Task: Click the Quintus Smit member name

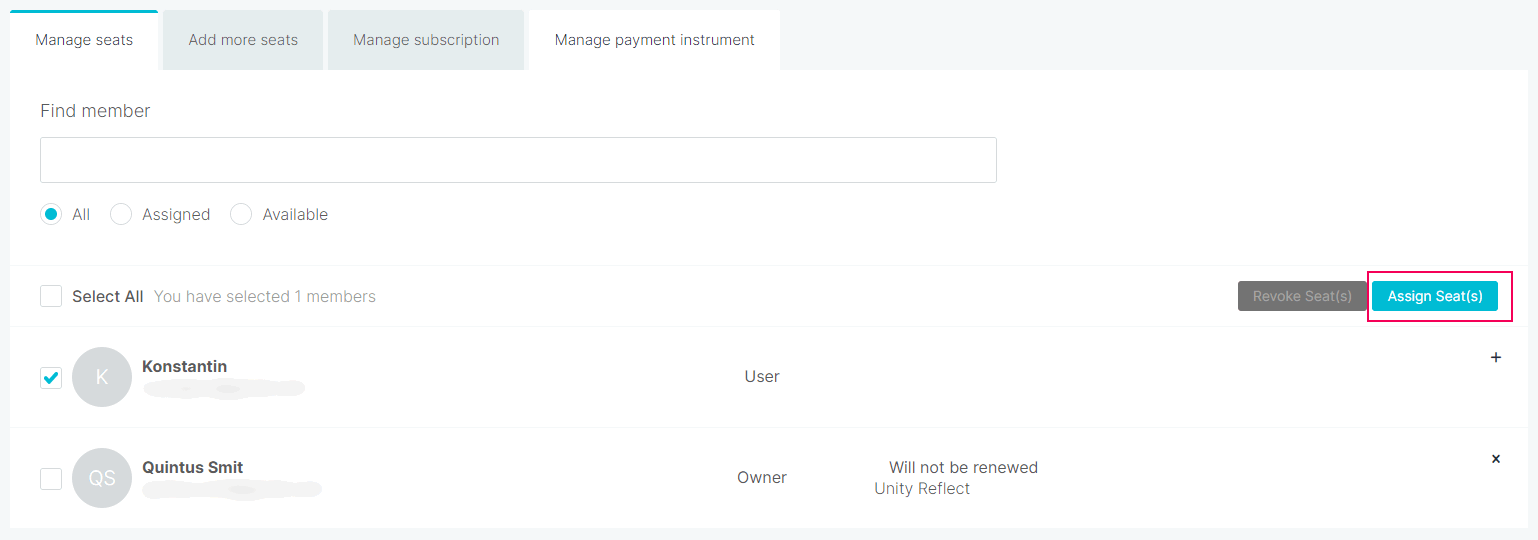Action: [192, 467]
